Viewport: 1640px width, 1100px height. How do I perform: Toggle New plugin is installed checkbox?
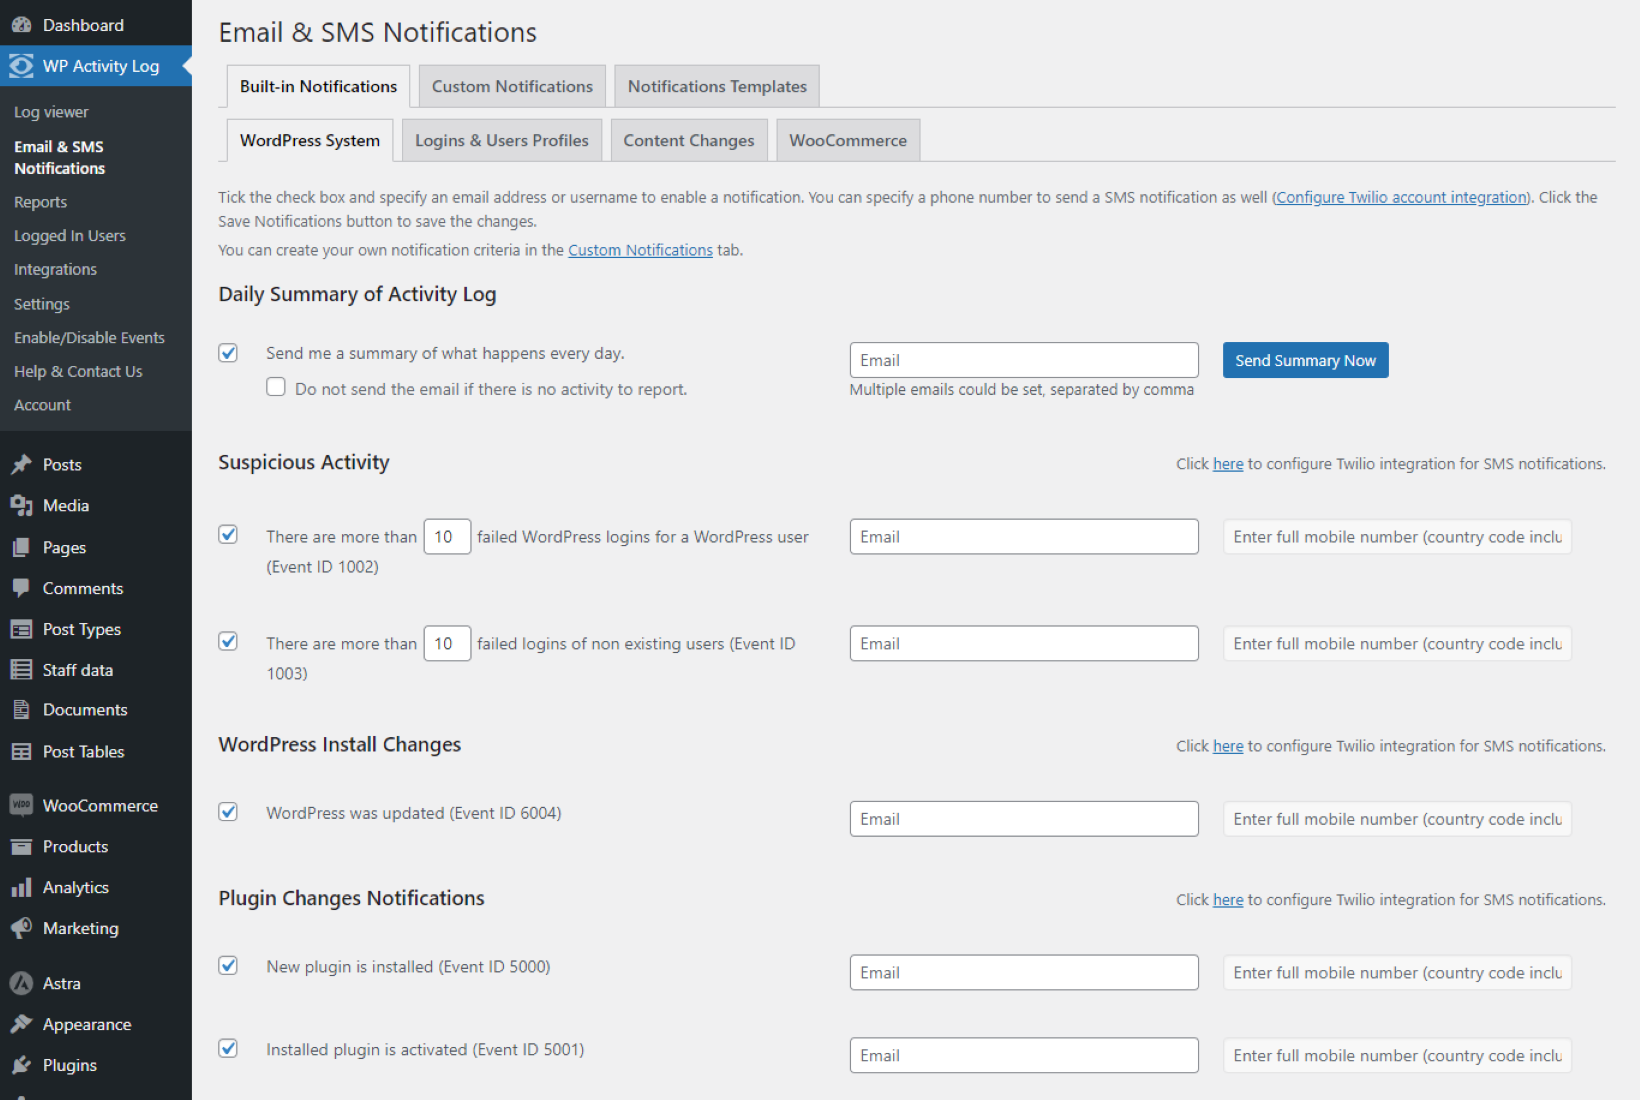tap(228, 966)
